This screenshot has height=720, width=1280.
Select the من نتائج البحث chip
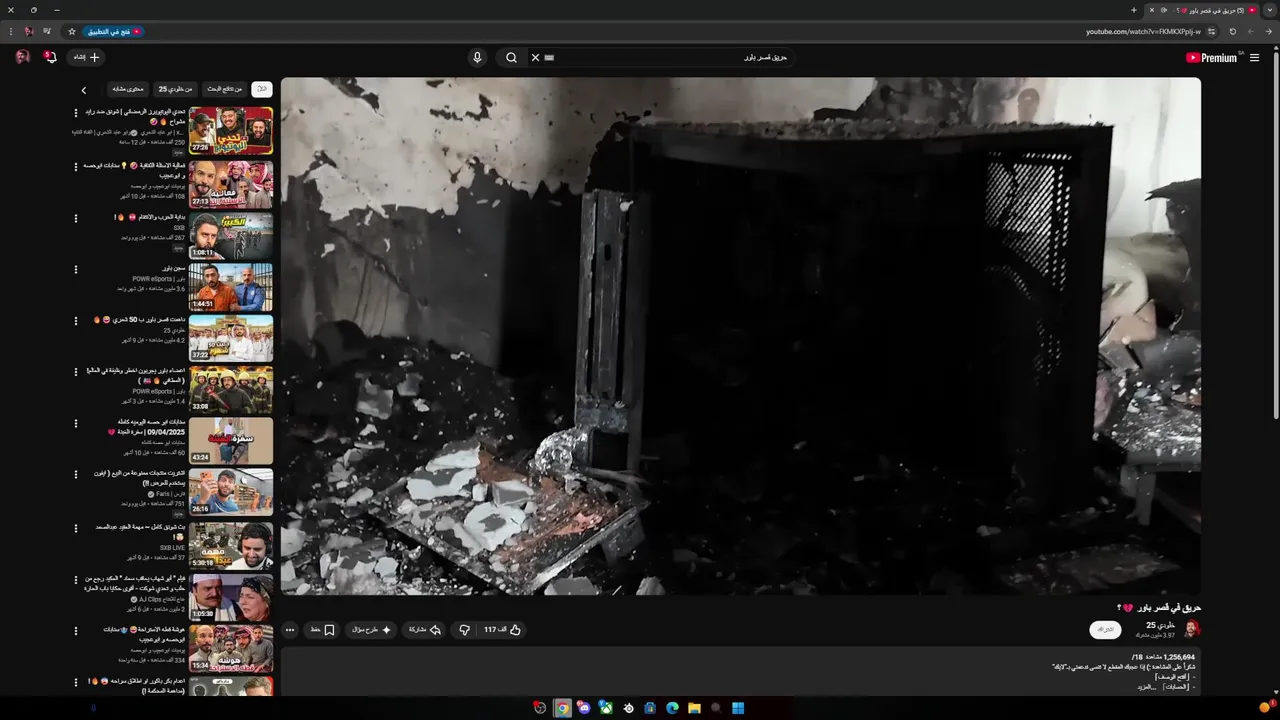coord(224,89)
